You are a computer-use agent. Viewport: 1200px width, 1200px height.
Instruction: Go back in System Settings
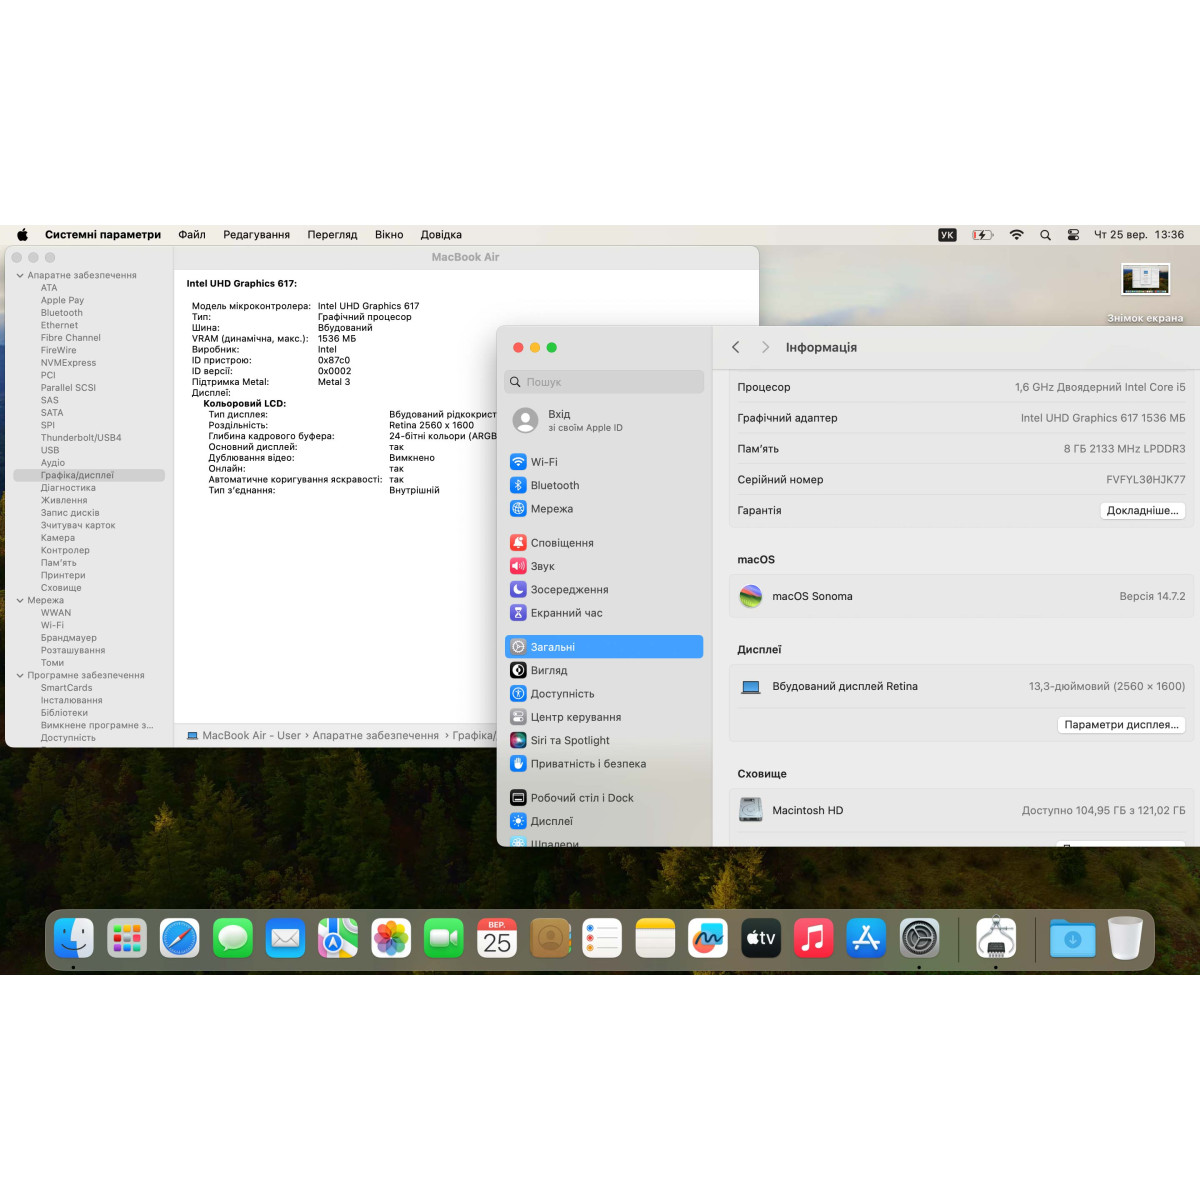pos(736,347)
